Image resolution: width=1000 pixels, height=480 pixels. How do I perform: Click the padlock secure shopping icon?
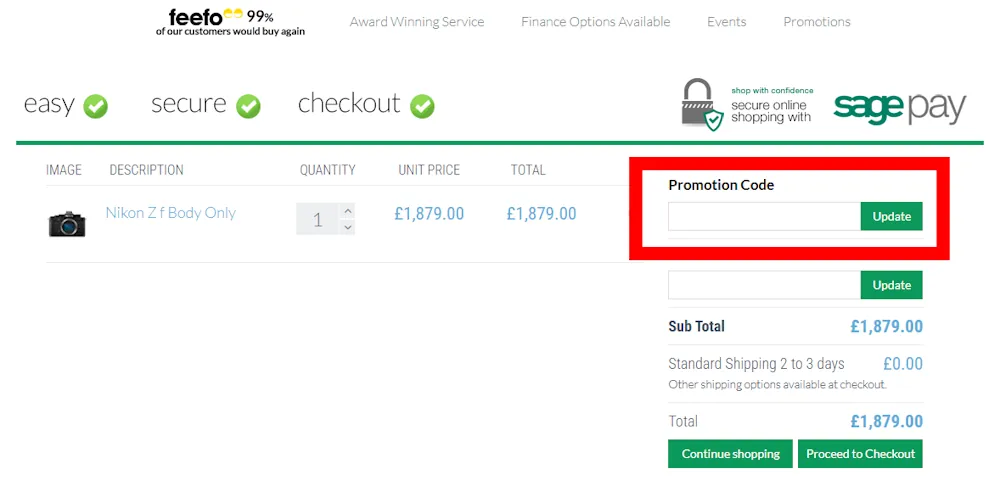pyautogui.click(x=701, y=105)
